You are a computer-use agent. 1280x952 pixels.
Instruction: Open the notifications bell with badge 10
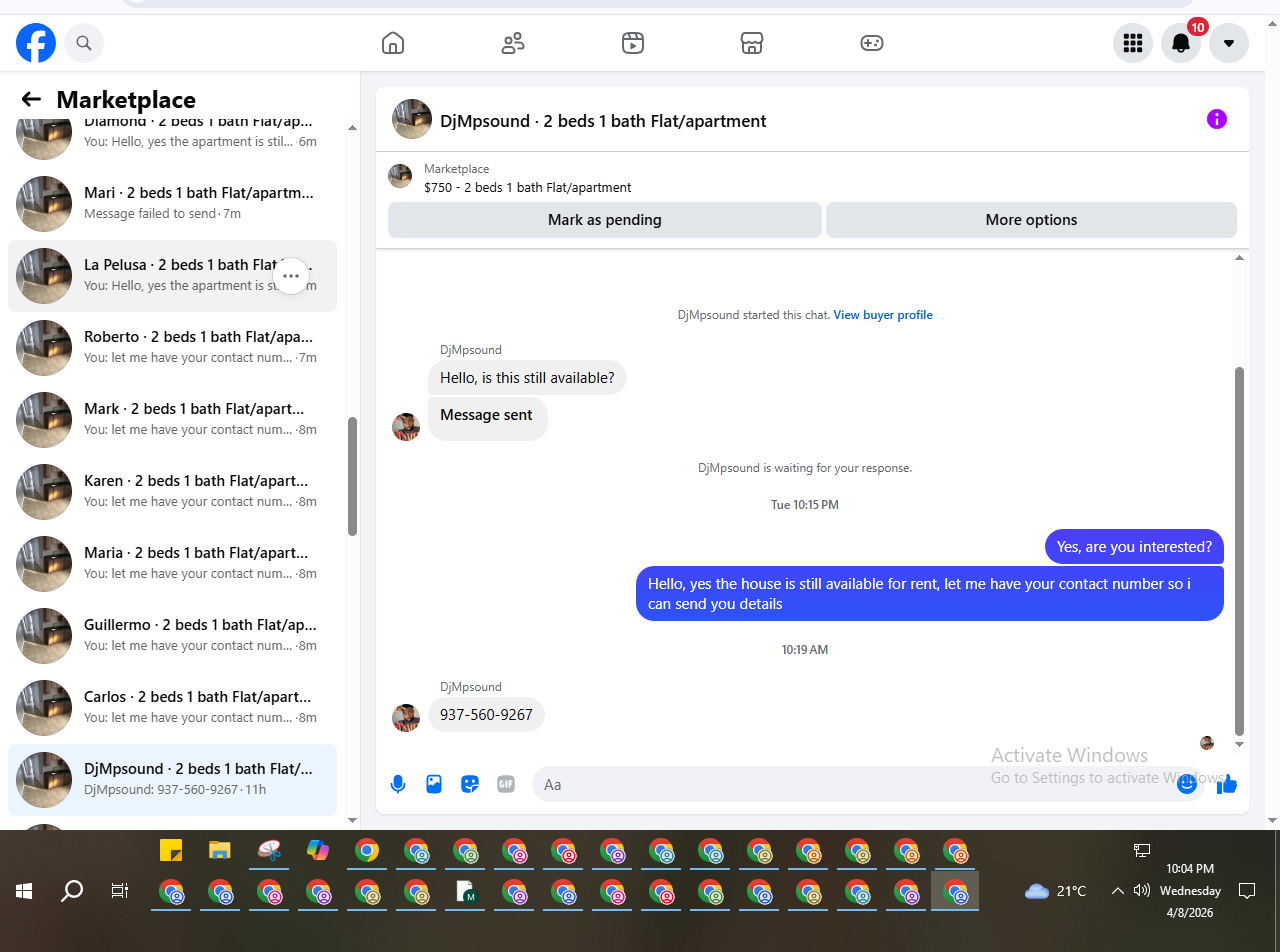[x=1181, y=43]
